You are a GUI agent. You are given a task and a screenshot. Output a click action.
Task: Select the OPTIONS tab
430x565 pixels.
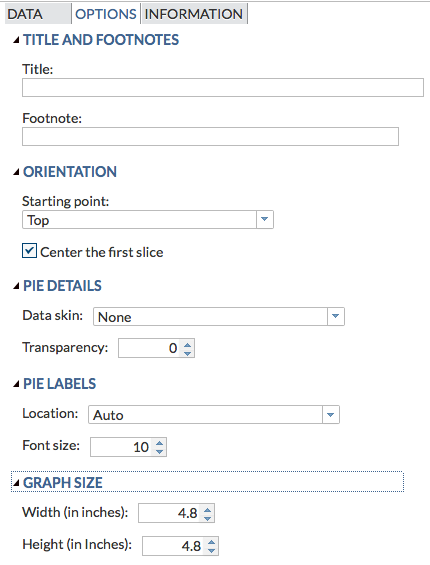[x=106, y=14]
